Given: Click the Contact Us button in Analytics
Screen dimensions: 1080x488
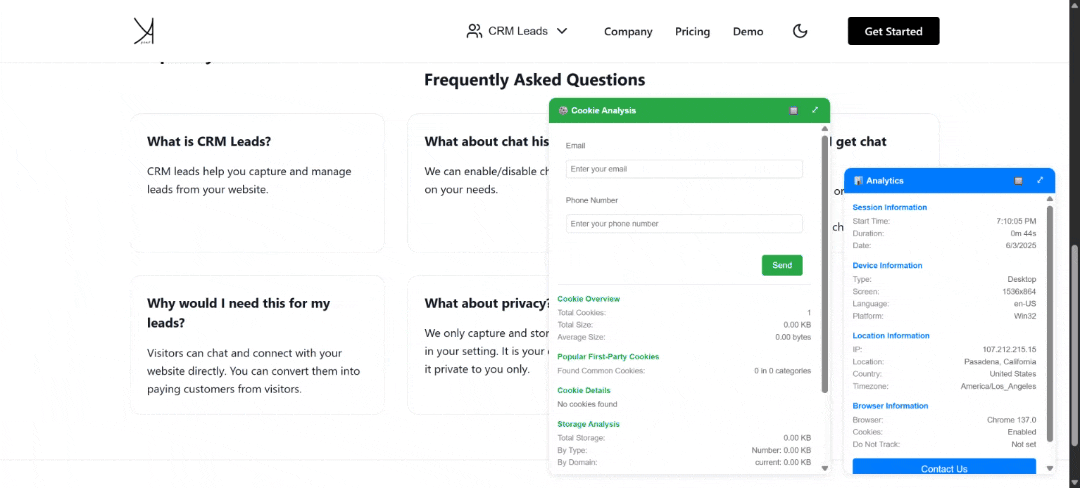Looking at the screenshot, I should (x=943, y=468).
